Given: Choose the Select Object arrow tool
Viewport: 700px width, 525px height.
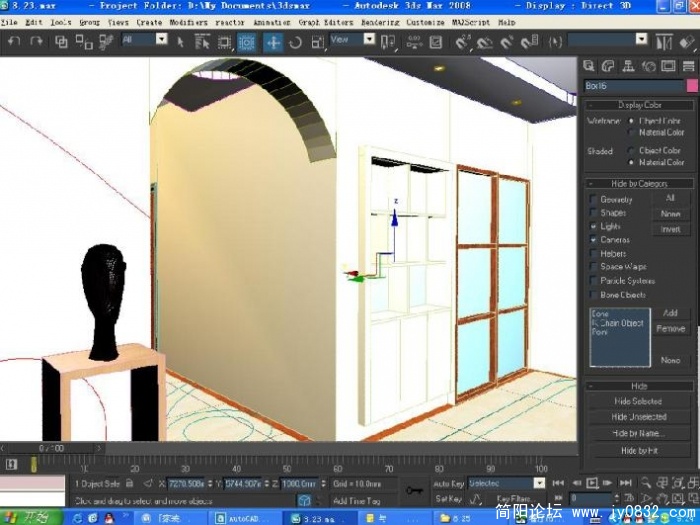Looking at the screenshot, I should click(180, 42).
